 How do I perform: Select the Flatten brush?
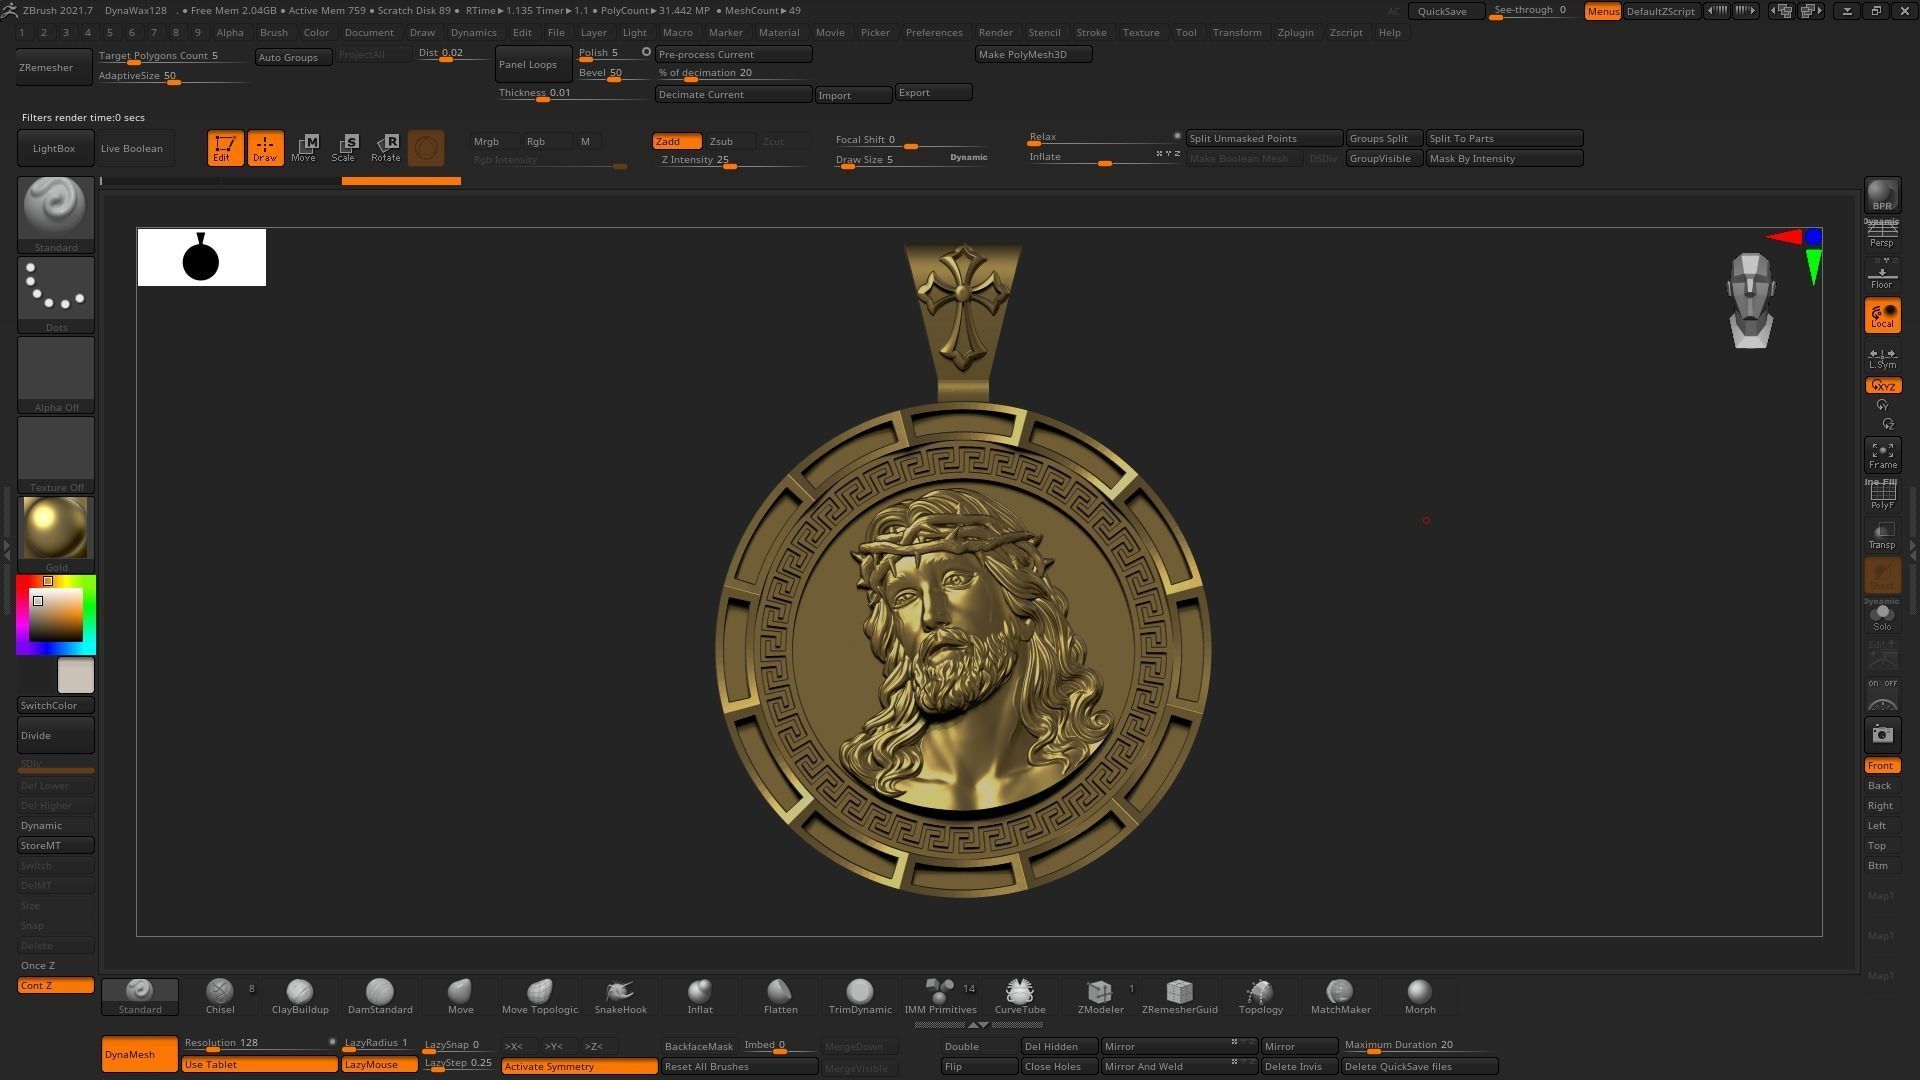(780, 996)
